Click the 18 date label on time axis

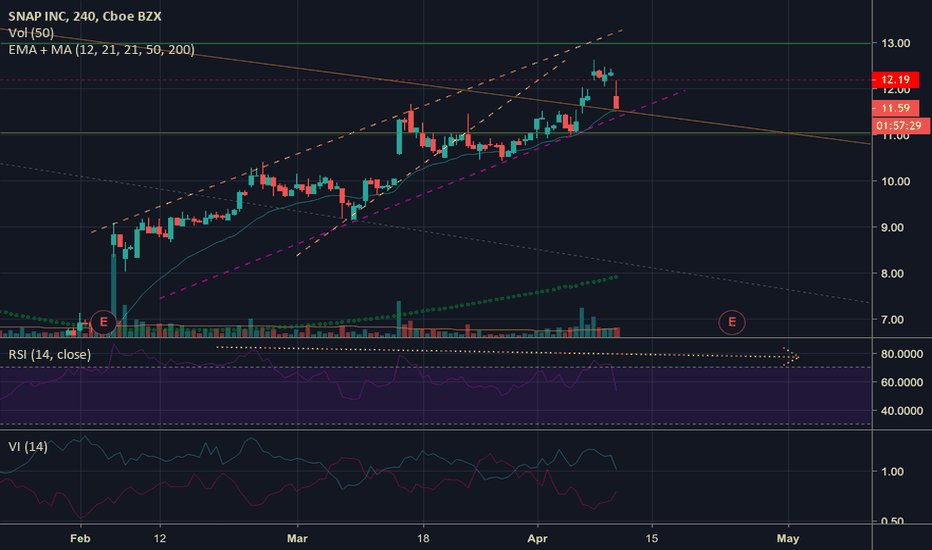423,539
